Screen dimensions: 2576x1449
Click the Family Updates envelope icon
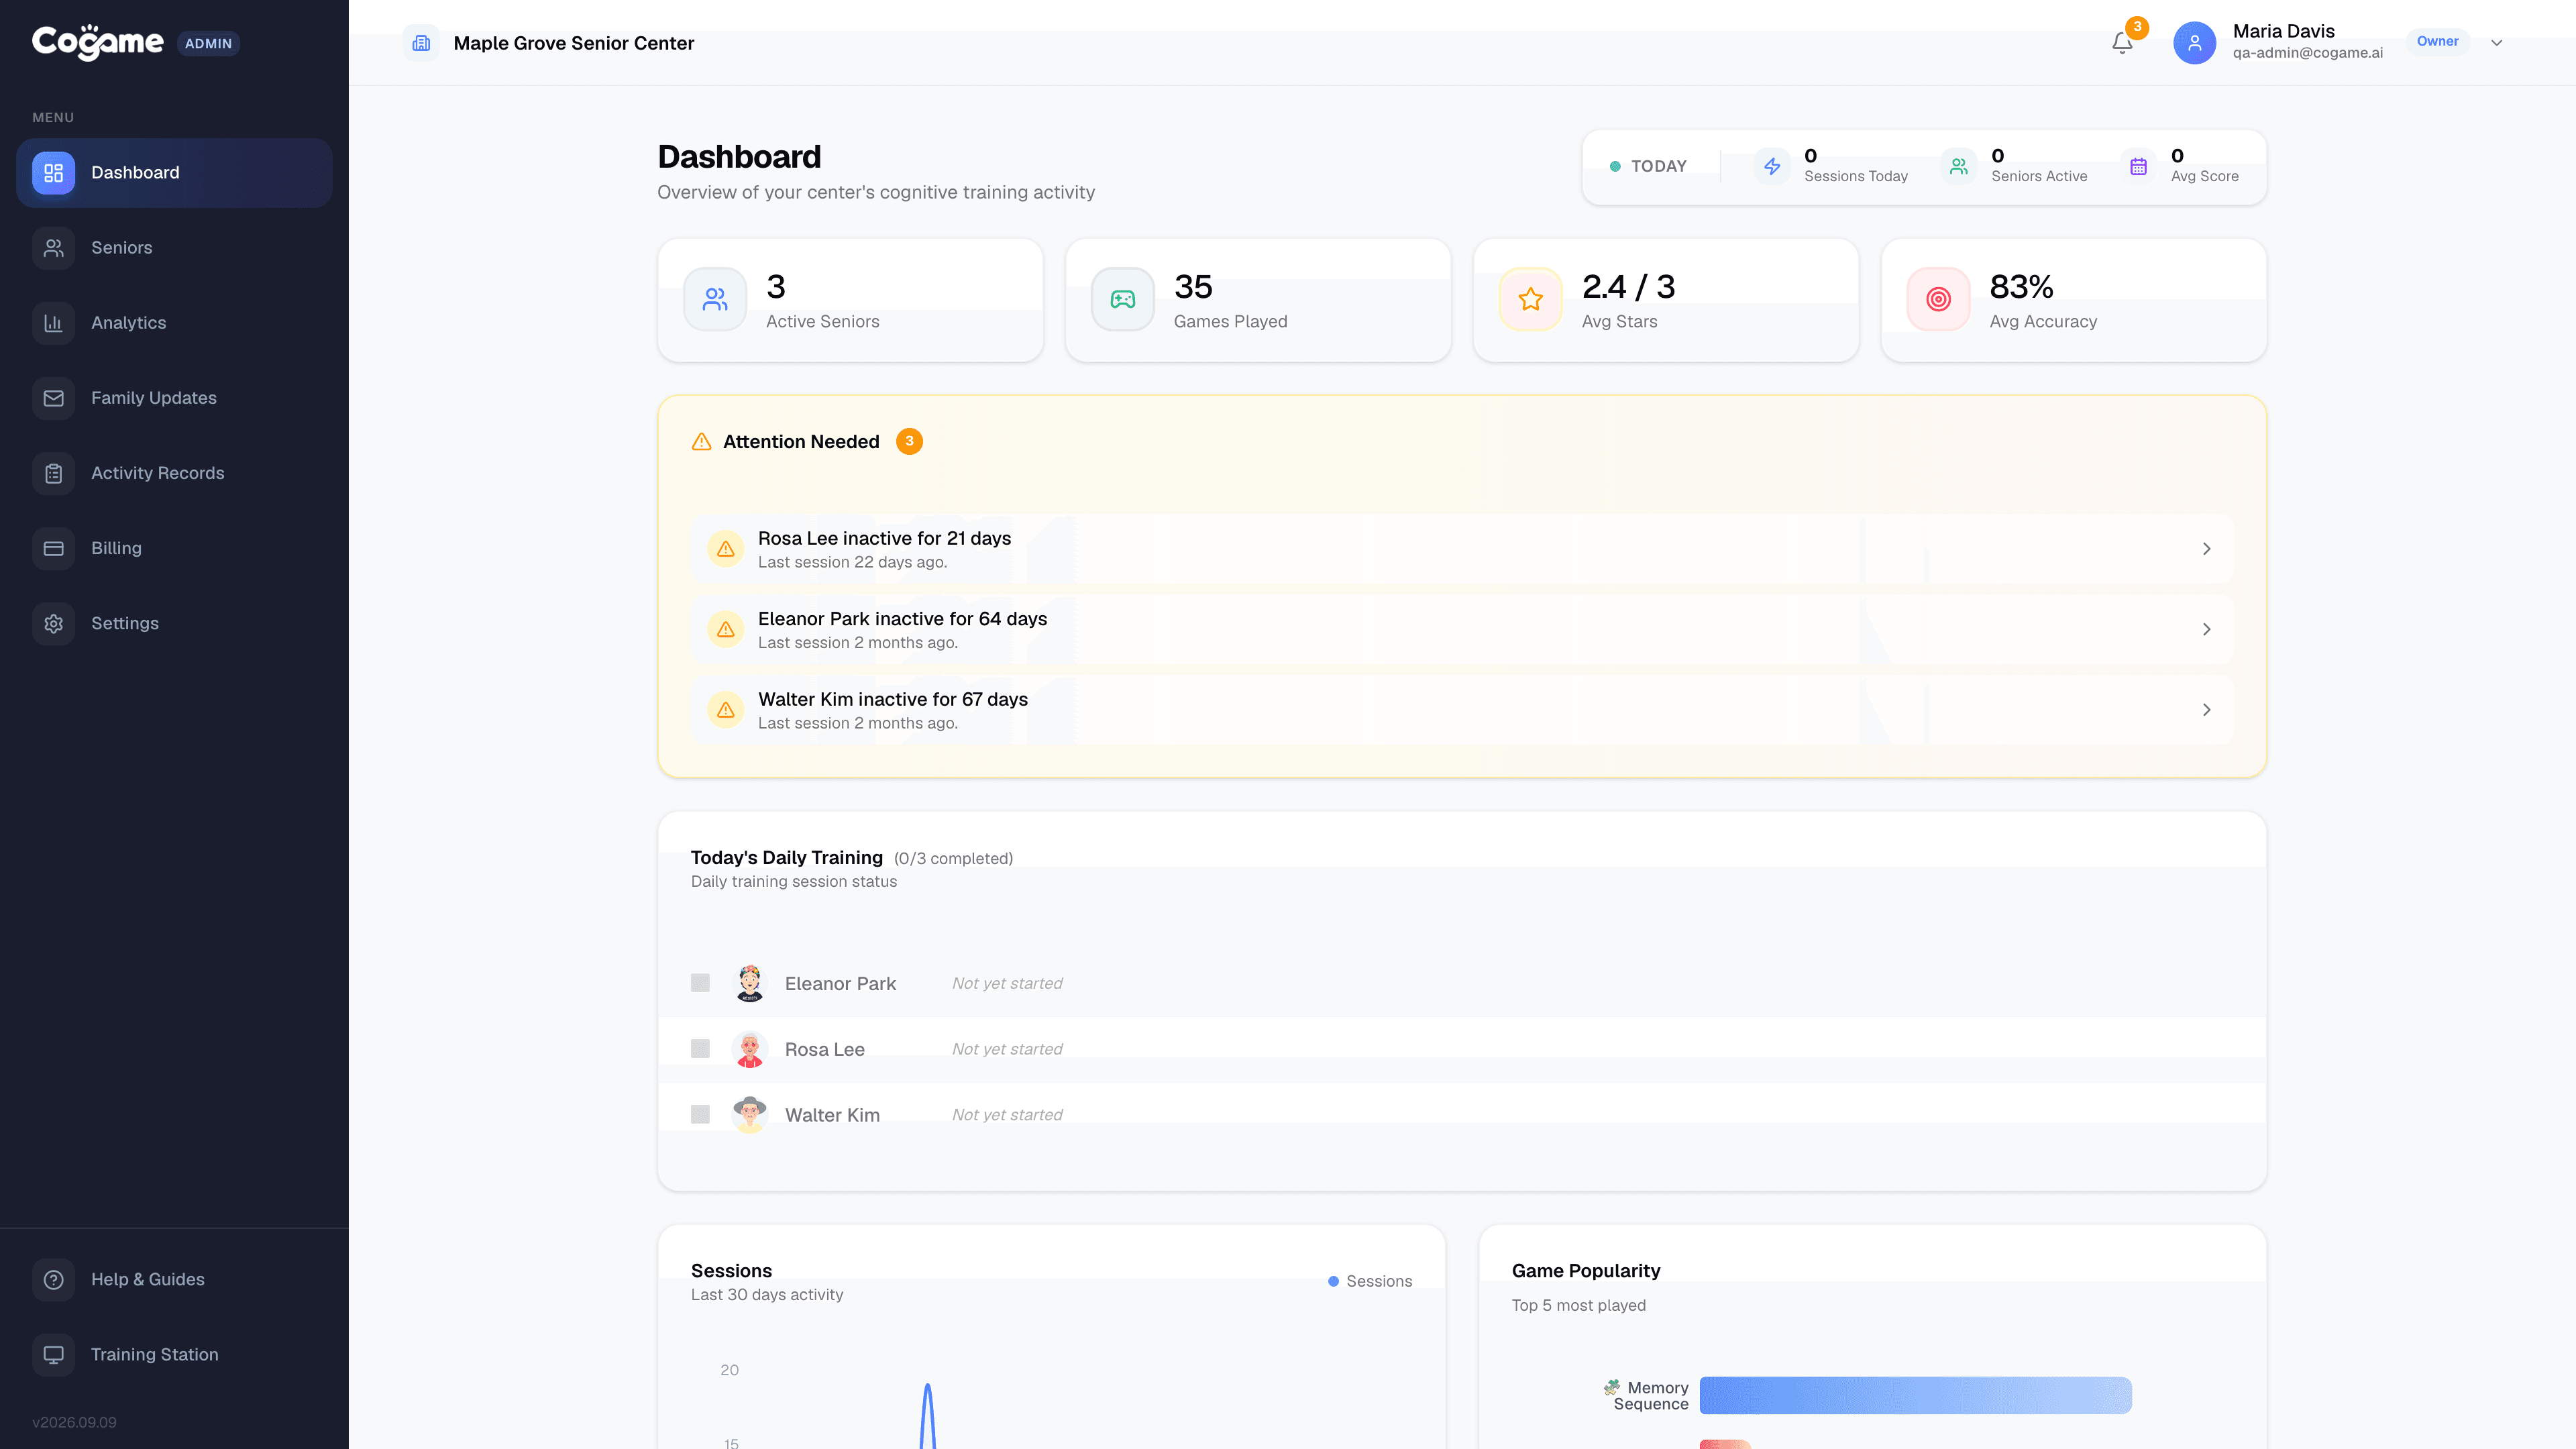(54, 398)
